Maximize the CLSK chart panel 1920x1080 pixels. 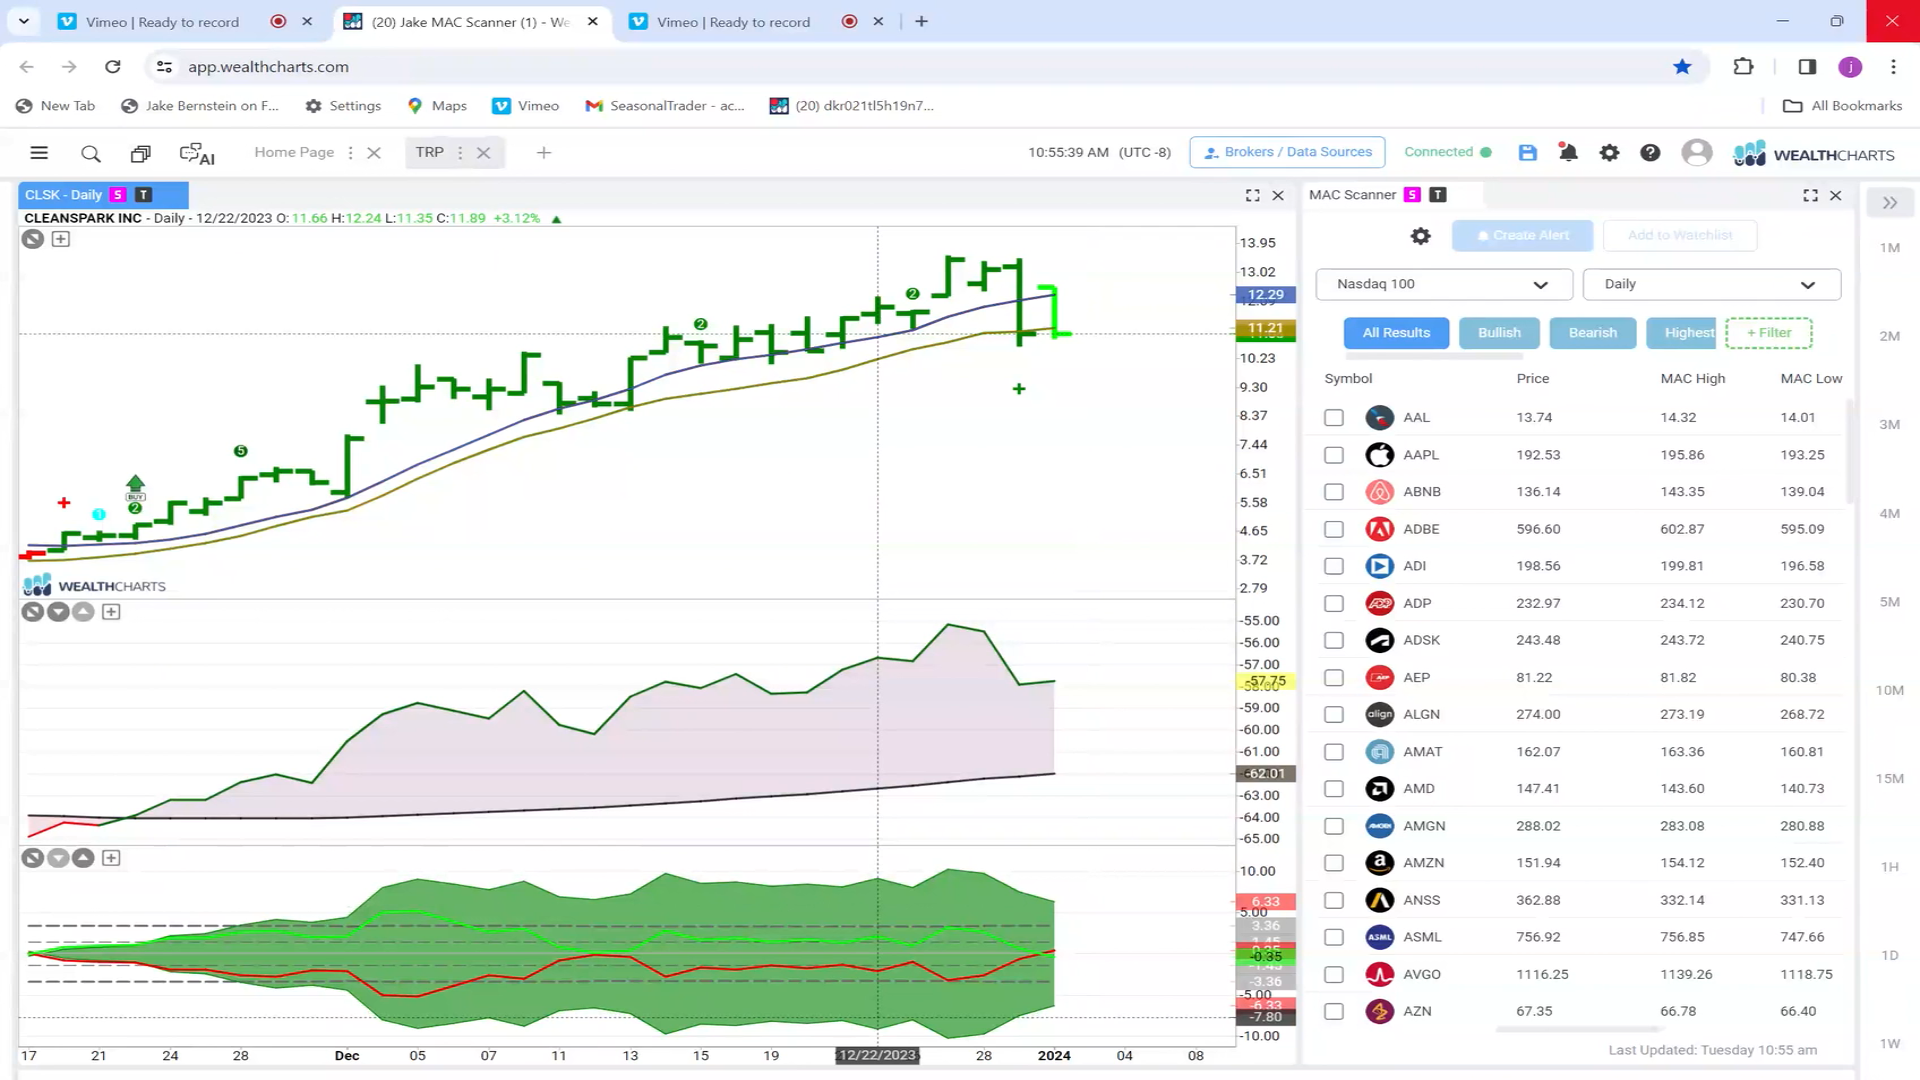[x=1253, y=196]
